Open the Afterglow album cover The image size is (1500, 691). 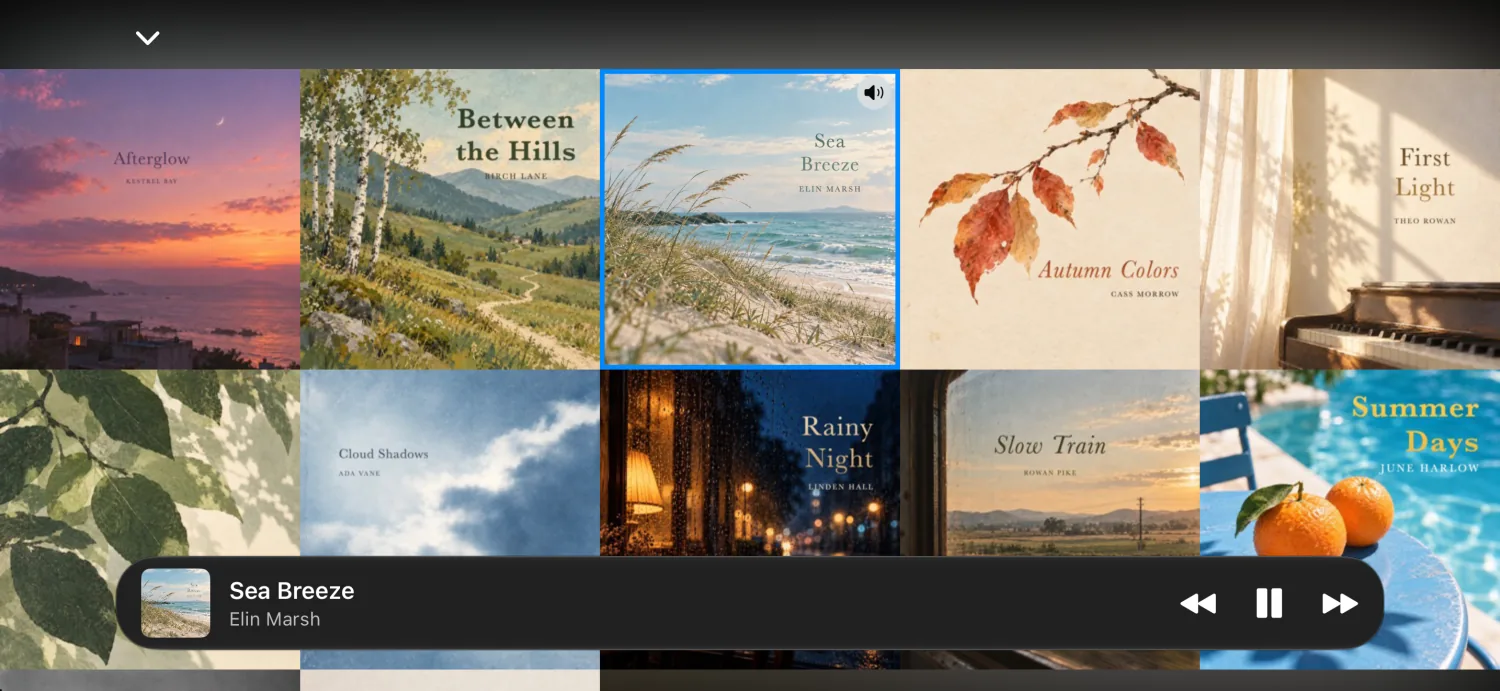click(150, 219)
